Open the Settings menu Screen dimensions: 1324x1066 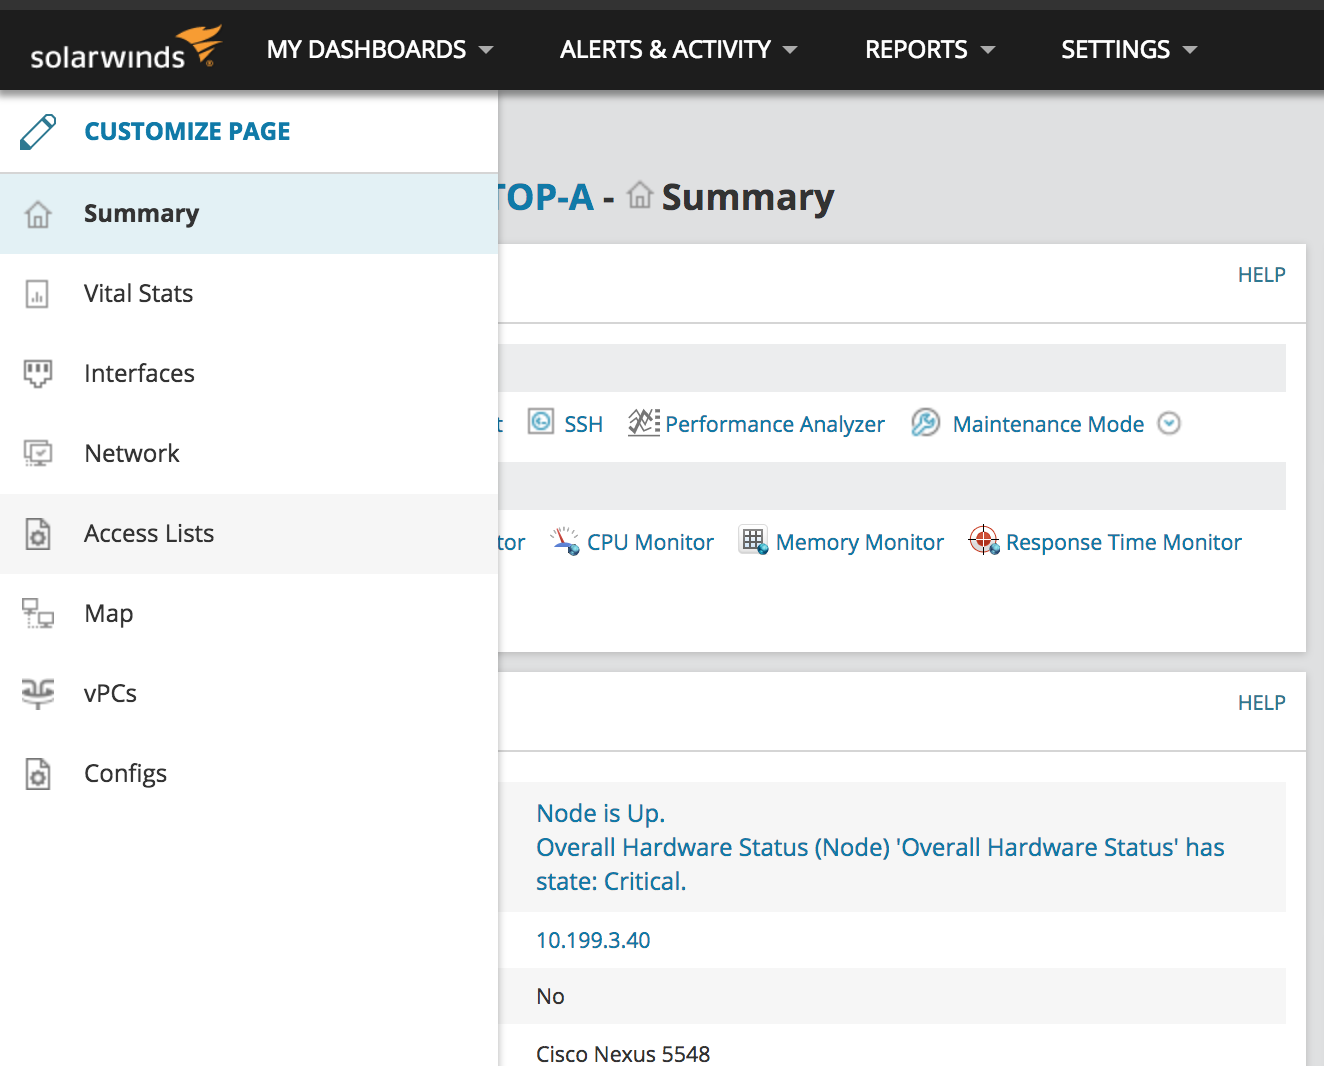[1128, 49]
